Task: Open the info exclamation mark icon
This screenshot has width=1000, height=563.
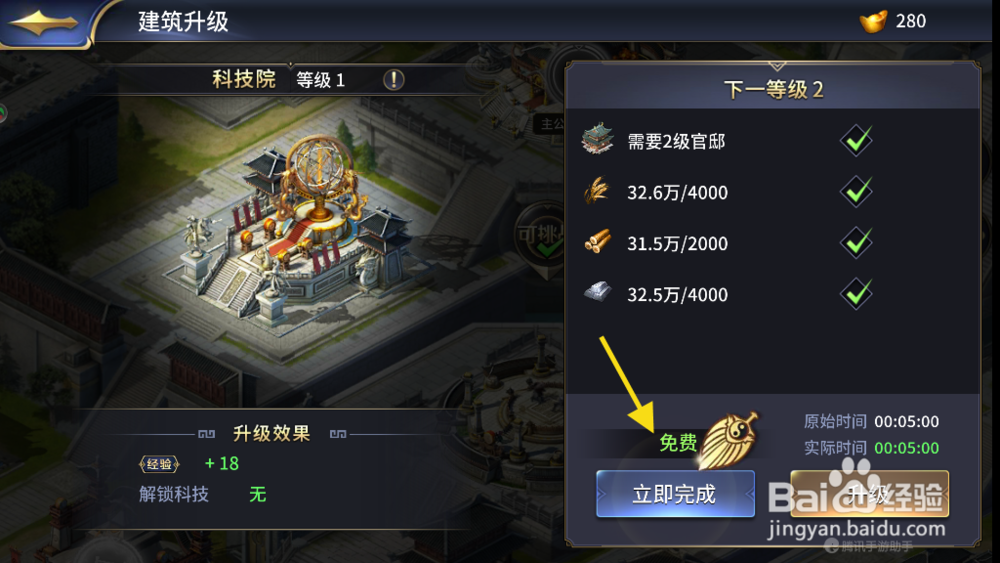Action: pos(393,80)
